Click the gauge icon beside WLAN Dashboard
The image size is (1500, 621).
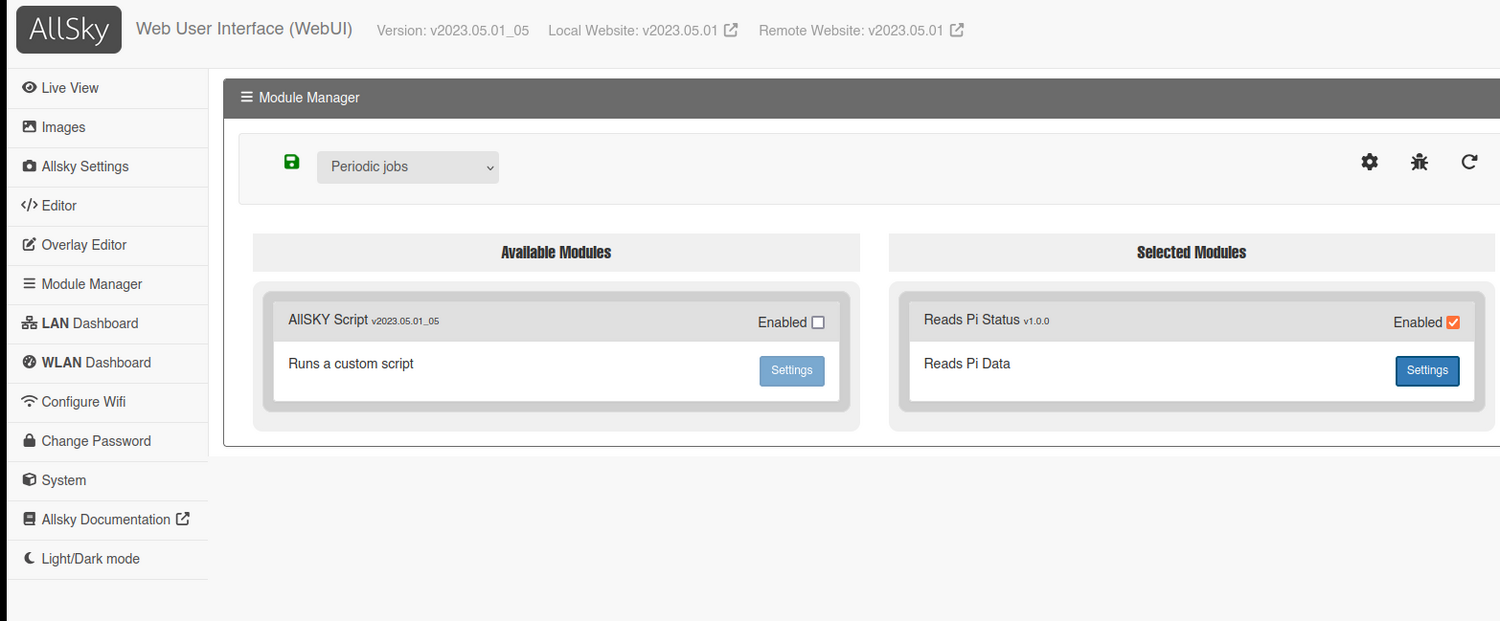[29, 362]
